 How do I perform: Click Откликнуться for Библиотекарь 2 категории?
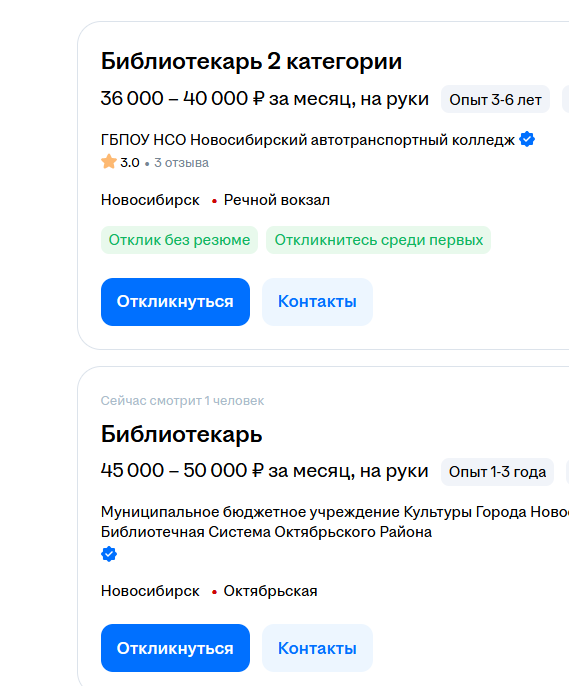(175, 302)
